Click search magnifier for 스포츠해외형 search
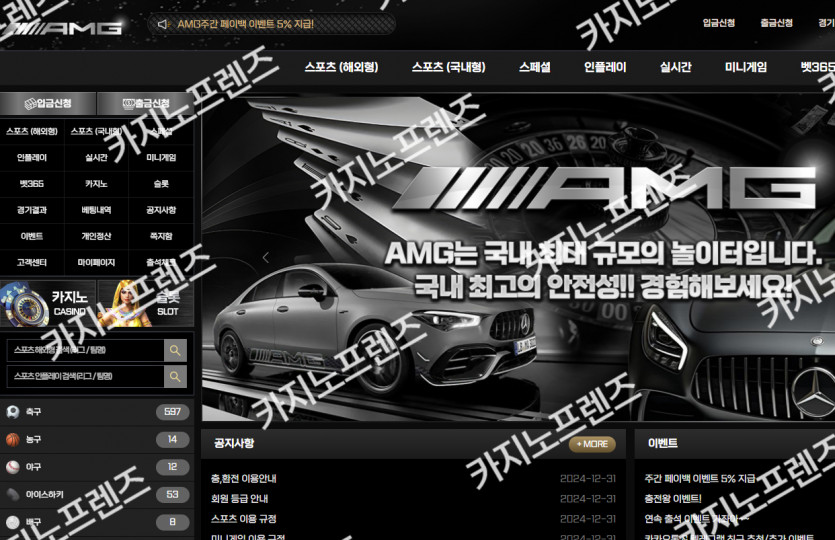This screenshot has height=540, width=835. point(175,350)
